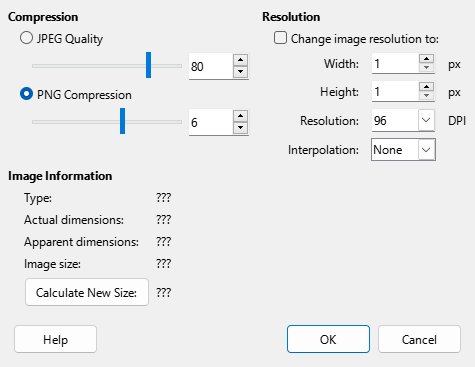This screenshot has height=367, width=475.
Task: Decrease JPEG Quality with down arrow
Action: [240, 72]
